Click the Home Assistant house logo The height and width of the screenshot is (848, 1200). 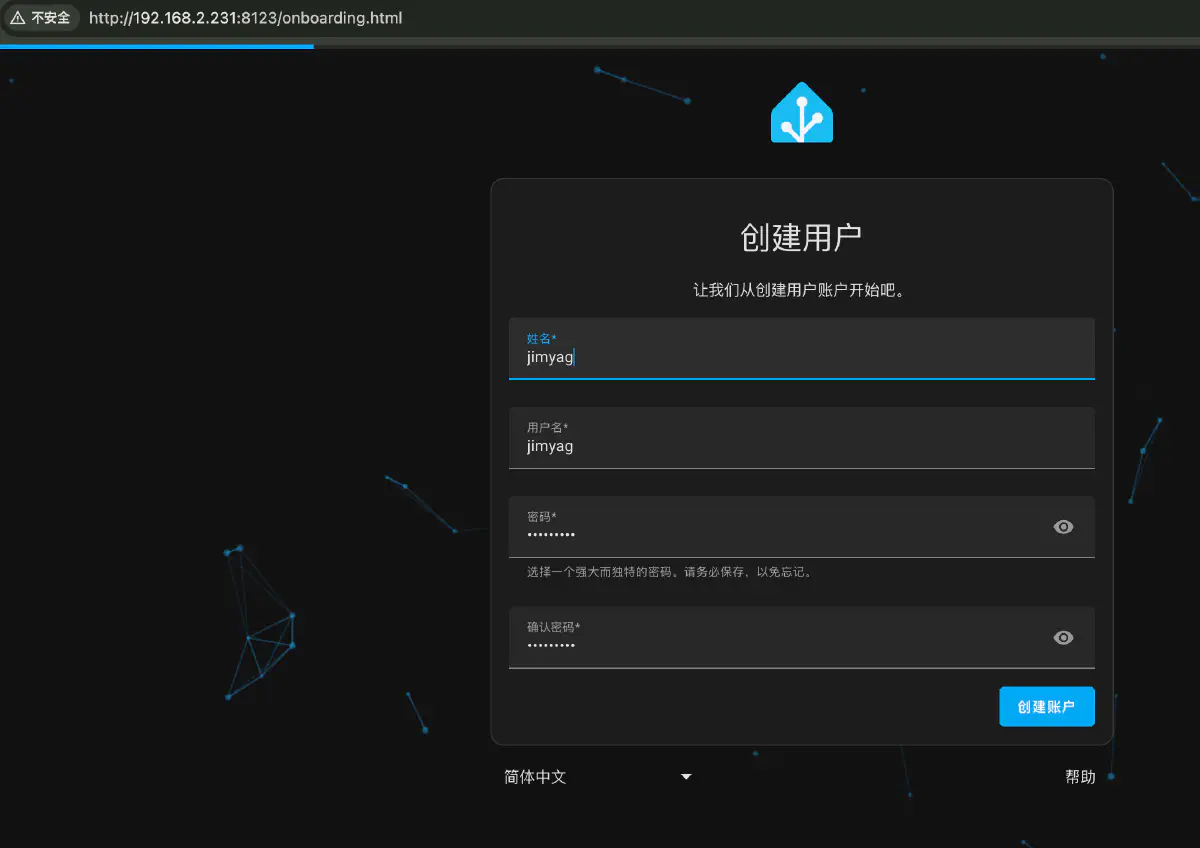coord(801,112)
